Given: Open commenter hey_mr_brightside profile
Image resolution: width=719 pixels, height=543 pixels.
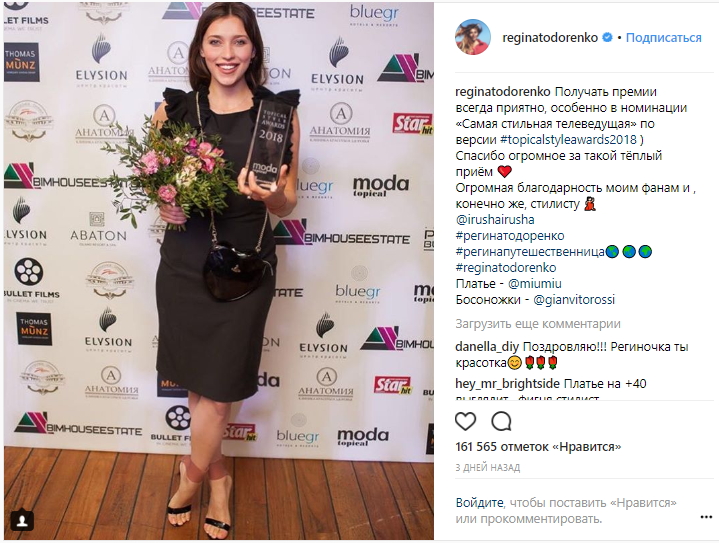Looking at the screenshot, I should coord(508,383).
